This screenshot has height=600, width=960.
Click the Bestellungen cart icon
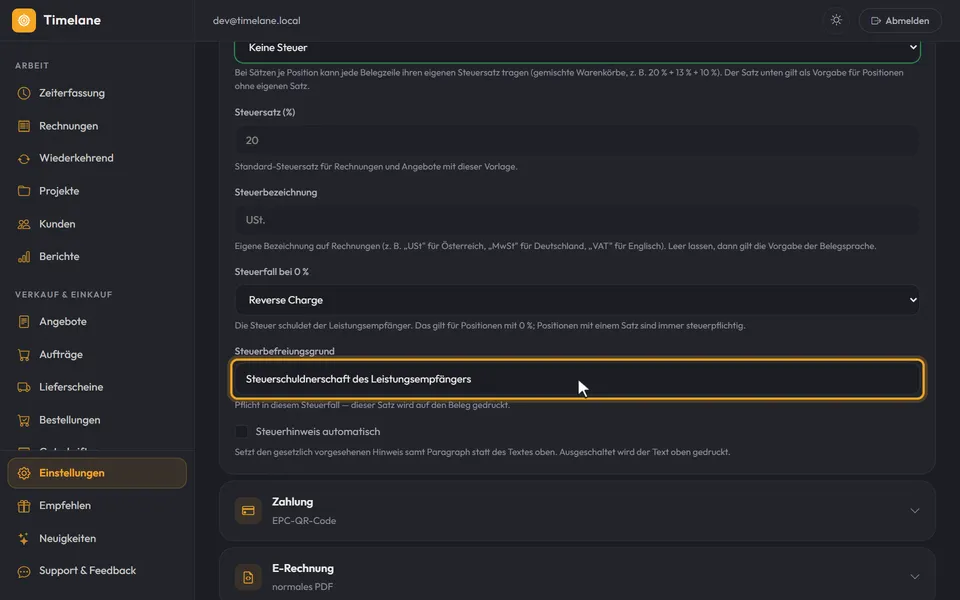click(24, 420)
